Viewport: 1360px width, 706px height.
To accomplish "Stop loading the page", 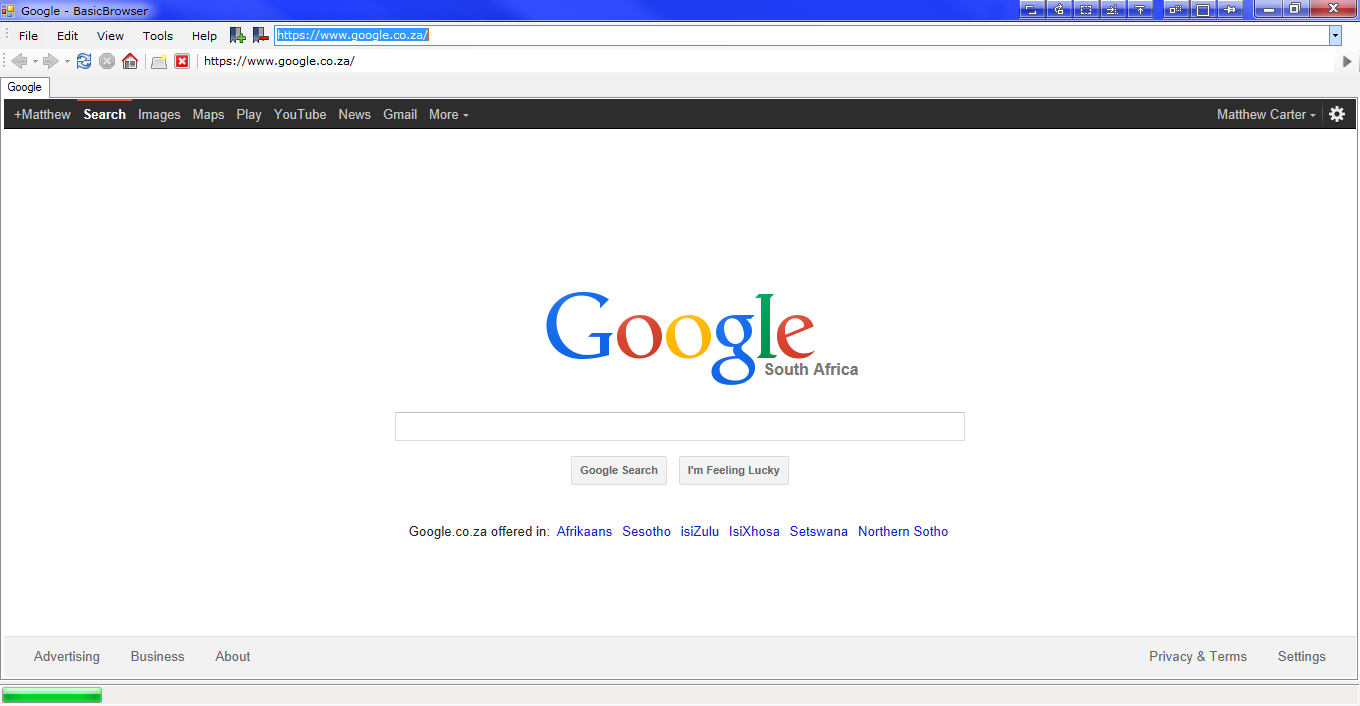I will [x=107, y=61].
